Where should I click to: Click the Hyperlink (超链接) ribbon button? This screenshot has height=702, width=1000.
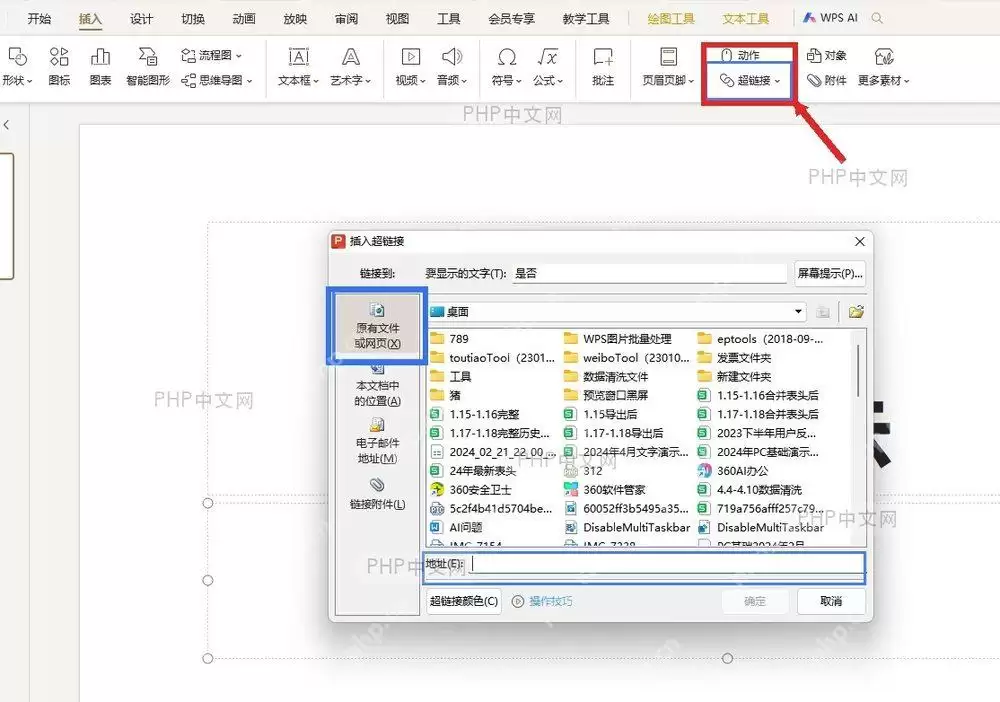point(750,80)
